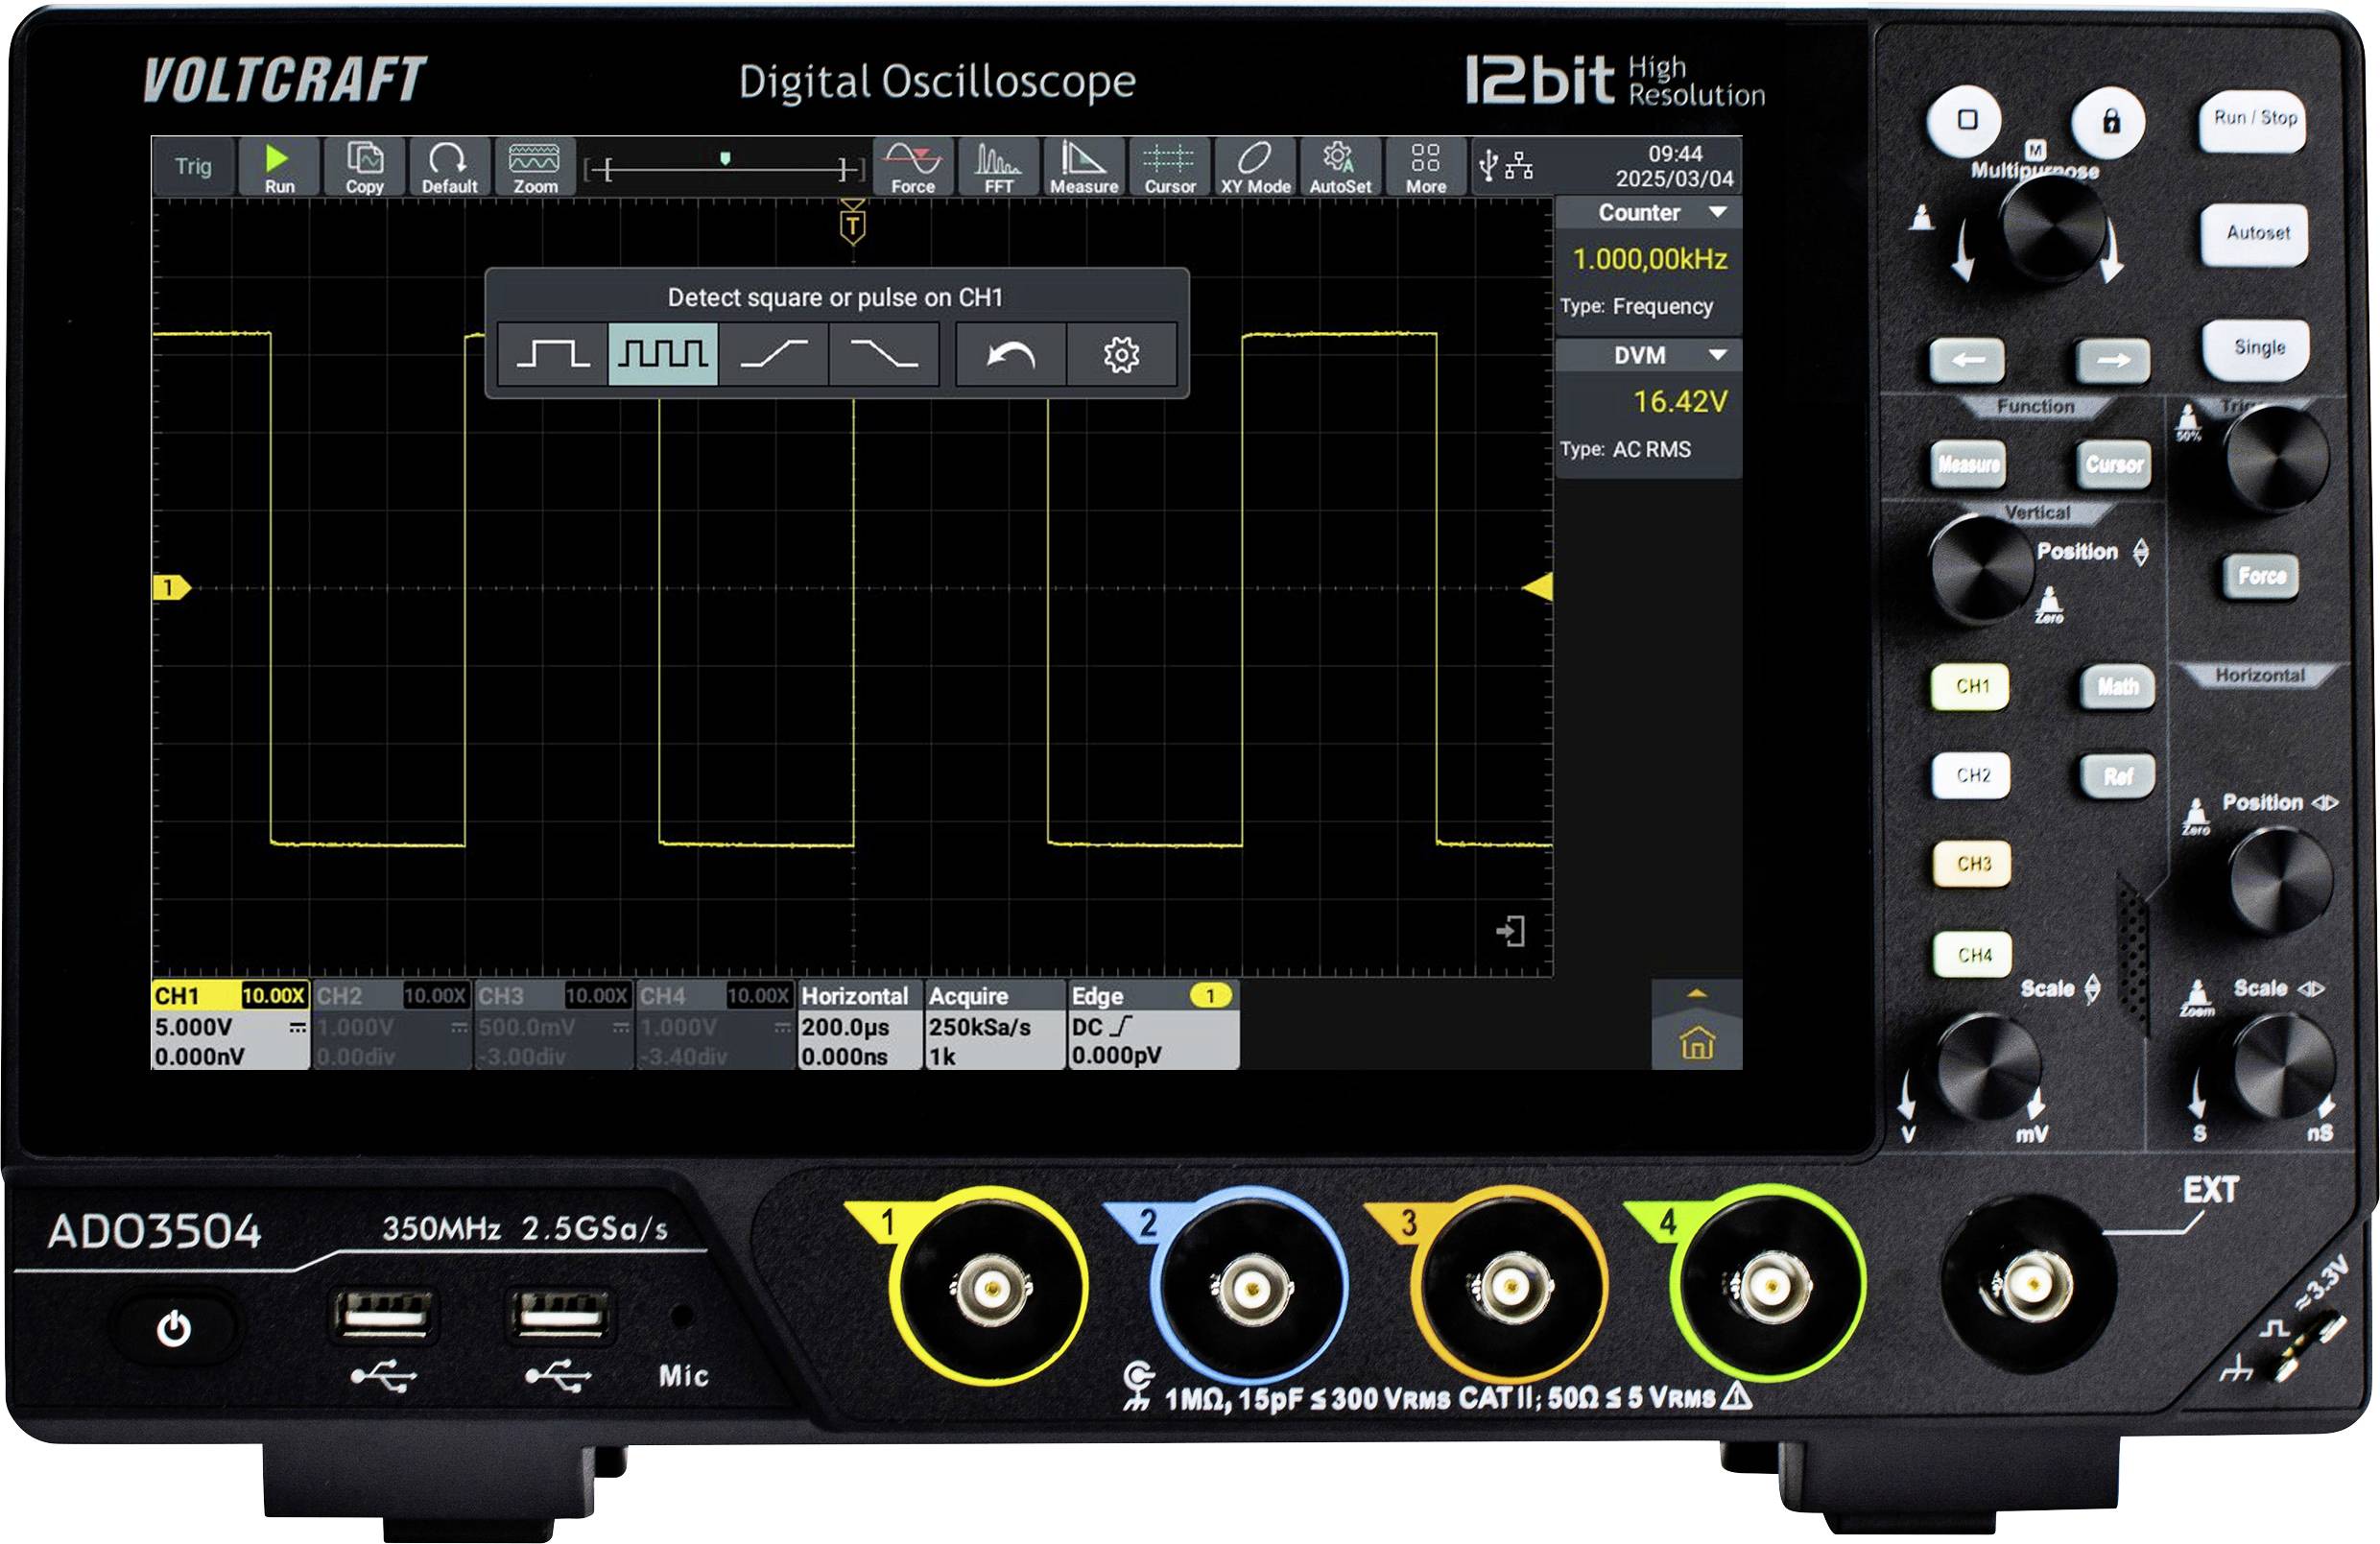Toggle CH1 channel on or off
This screenshot has width=2380, height=1544.
tap(1969, 688)
